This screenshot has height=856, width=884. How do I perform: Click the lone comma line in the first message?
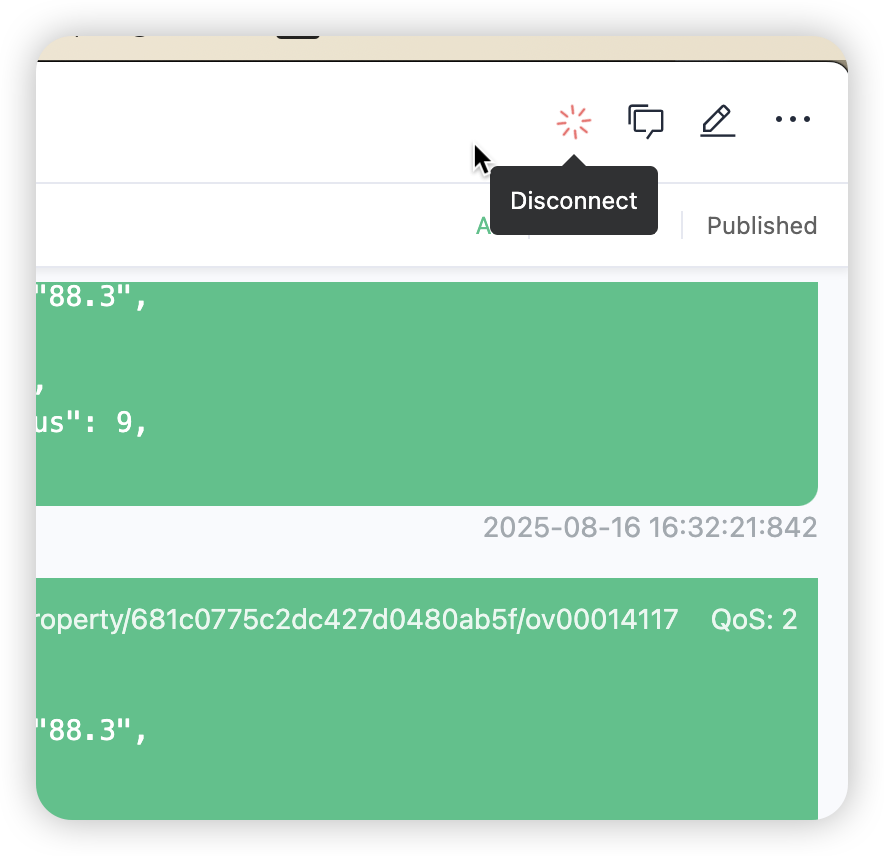tap(39, 388)
